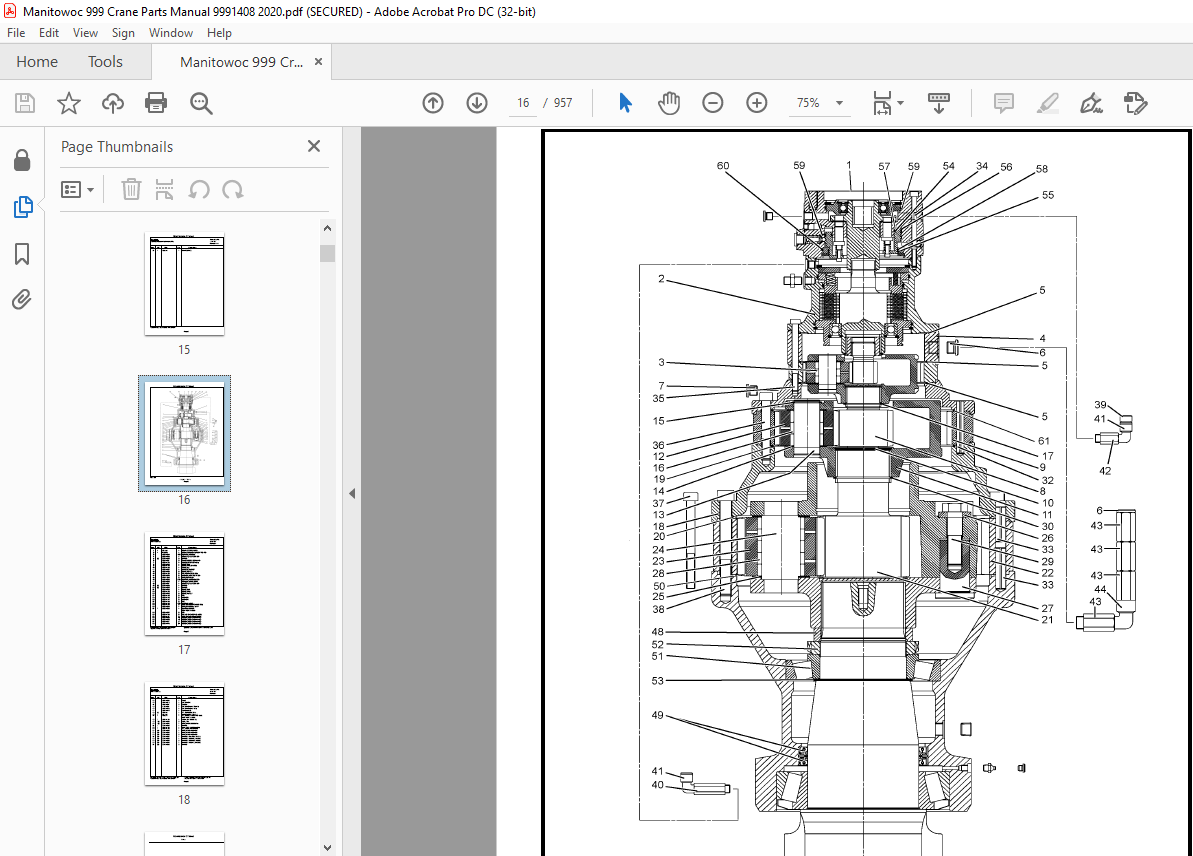The height and width of the screenshot is (856, 1193).
Task: Open the Sign document pen icon
Action: (x=1092, y=103)
